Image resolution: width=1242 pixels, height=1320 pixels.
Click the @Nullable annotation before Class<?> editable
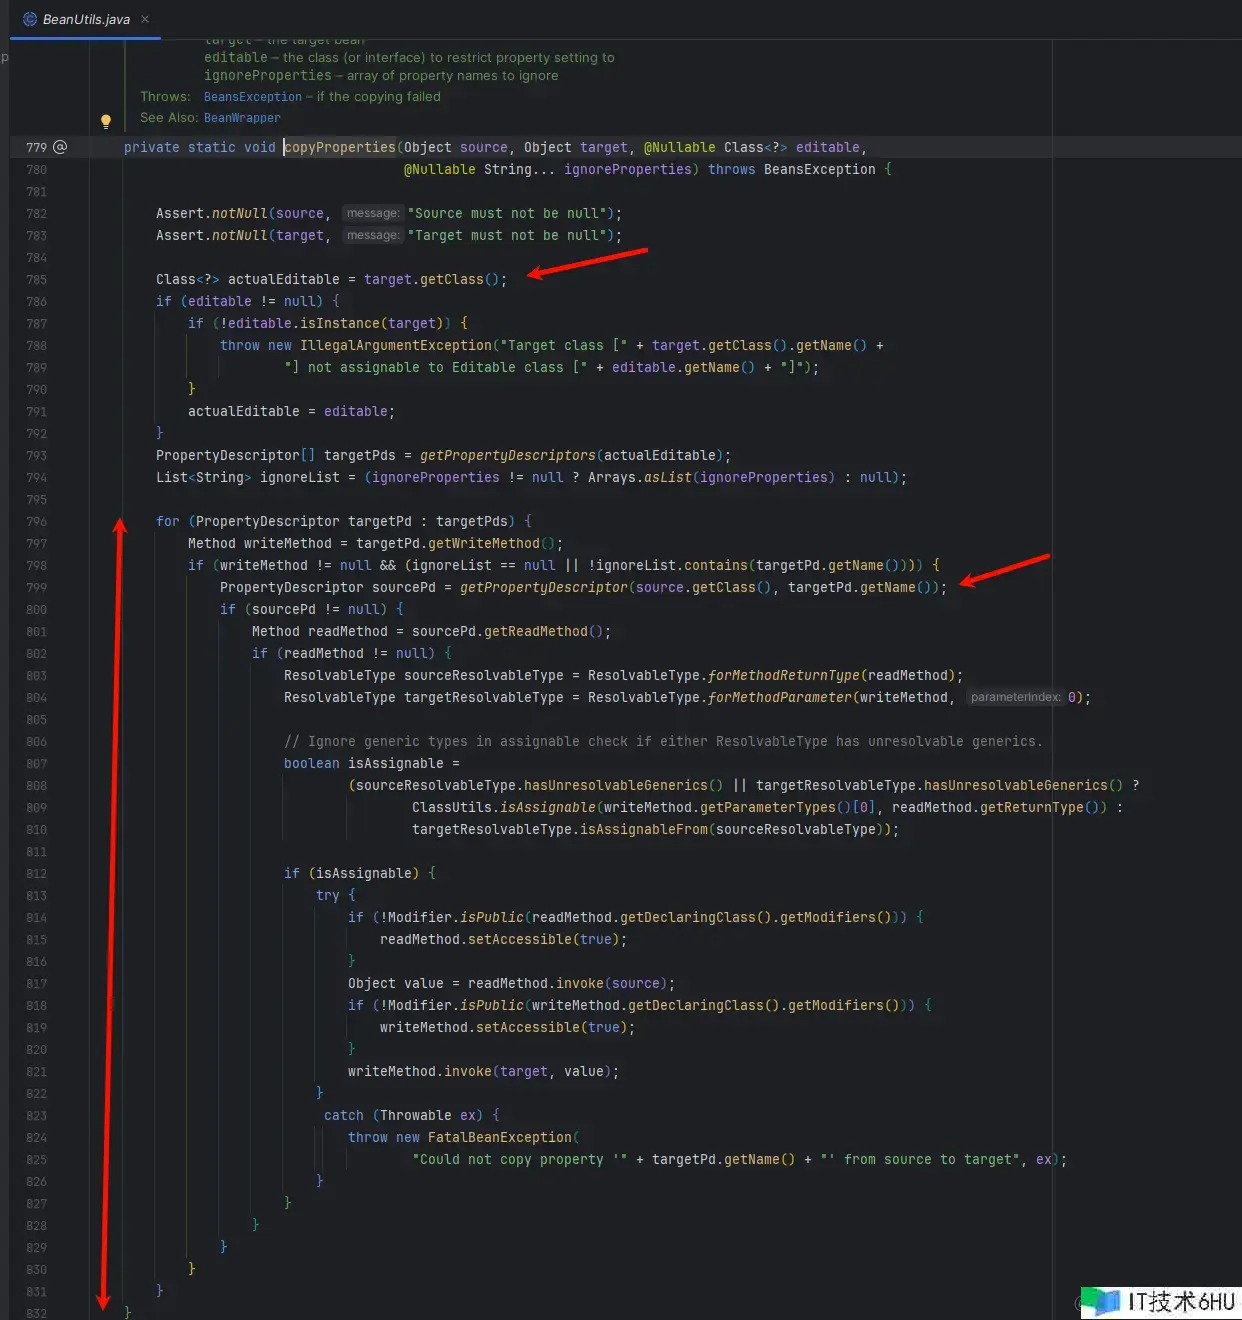coord(679,147)
